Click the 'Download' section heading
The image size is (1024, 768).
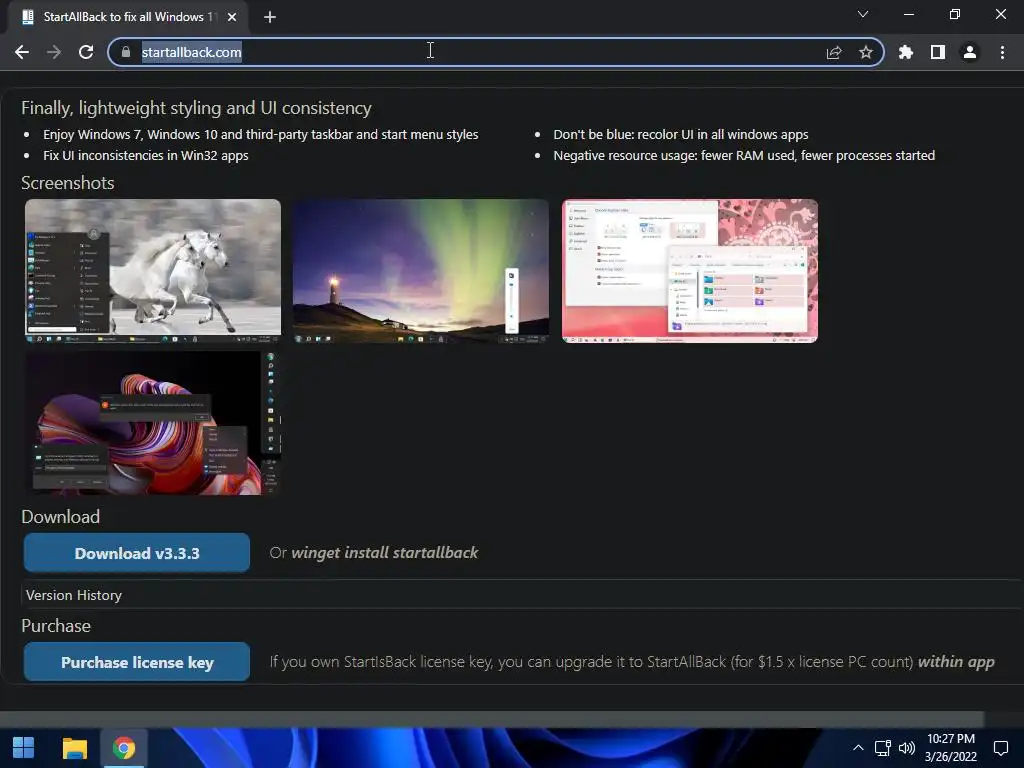click(61, 517)
